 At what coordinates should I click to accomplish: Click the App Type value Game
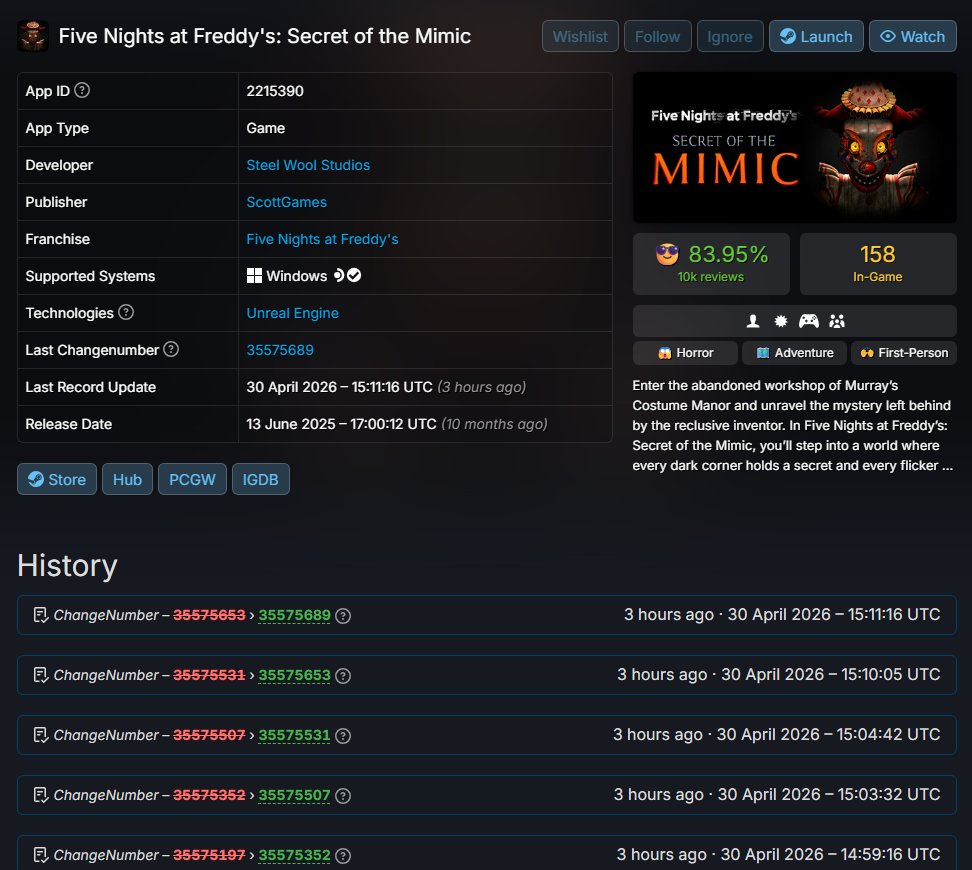[266, 128]
